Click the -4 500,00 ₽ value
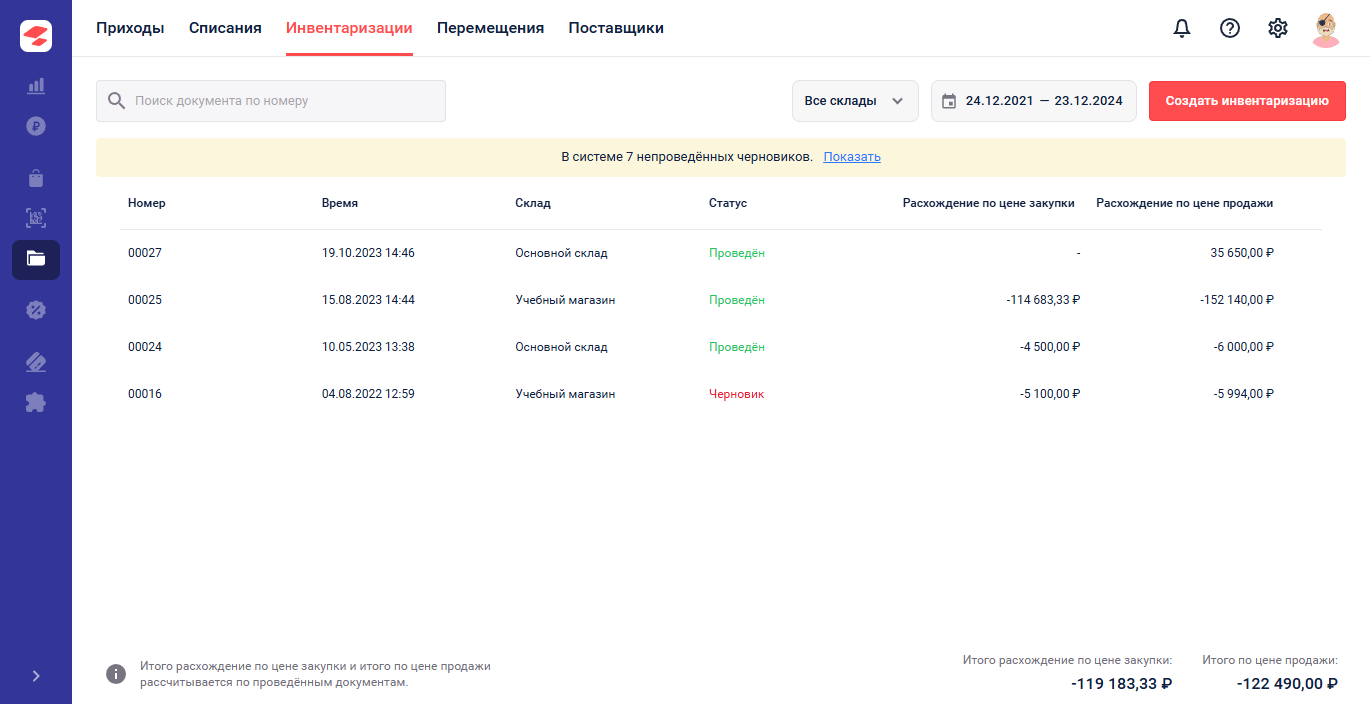 click(x=1051, y=347)
